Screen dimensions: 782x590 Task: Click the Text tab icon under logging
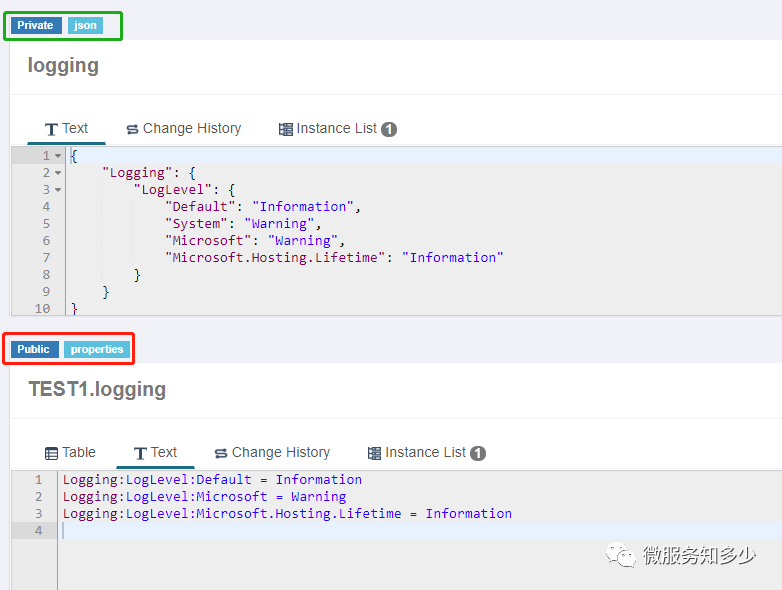point(51,130)
